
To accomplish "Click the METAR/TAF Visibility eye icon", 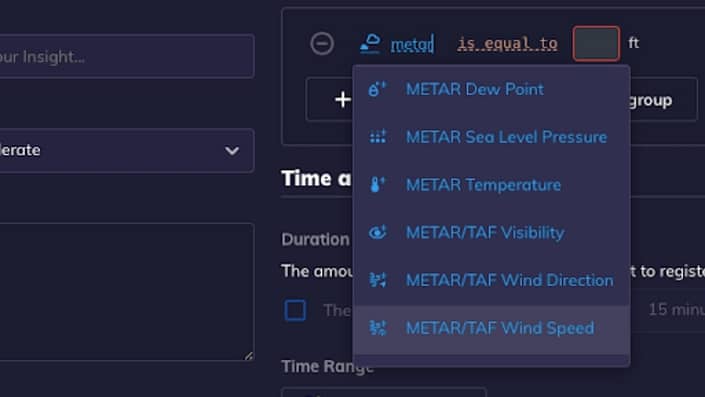I will tap(377, 232).
